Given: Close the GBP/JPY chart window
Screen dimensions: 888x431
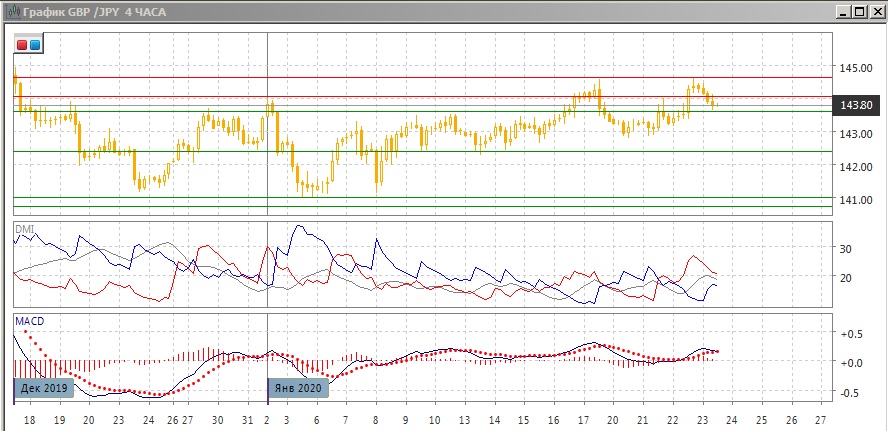Looking at the screenshot, I should 875,11.
